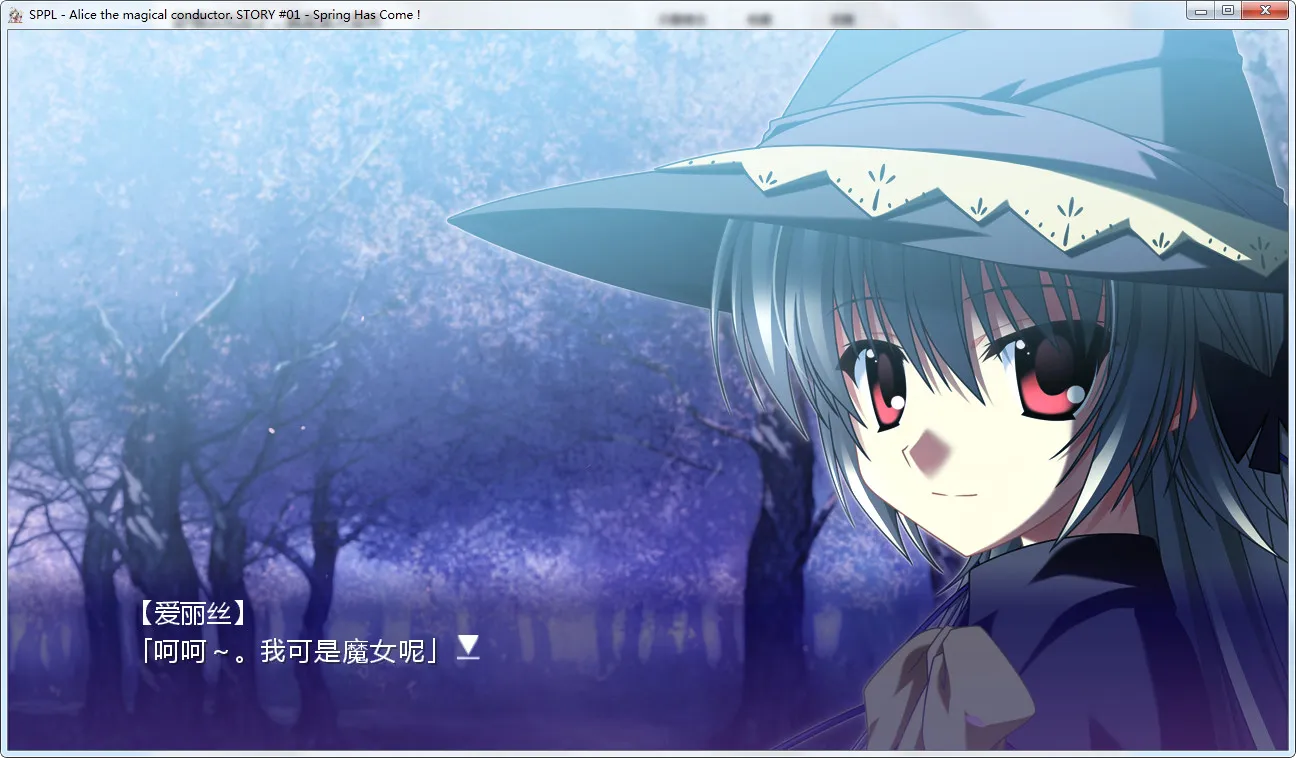Click the SPPL program icon in the title bar
1296x758 pixels.
[x=14, y=13]
